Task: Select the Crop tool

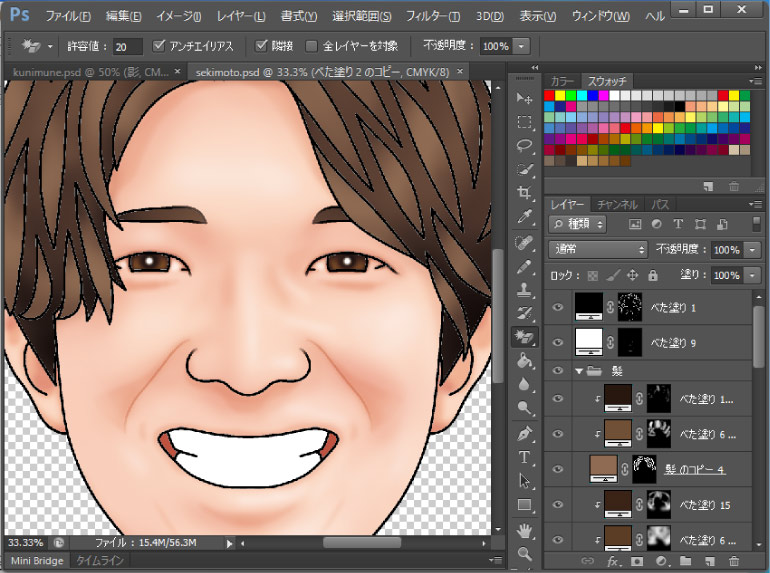Action: [x=524, y=193]
